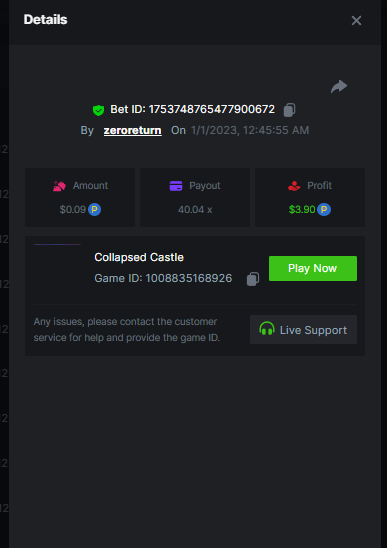Click the 40.04 x payout value
This screenshot has width=387, height=548.
195,210
